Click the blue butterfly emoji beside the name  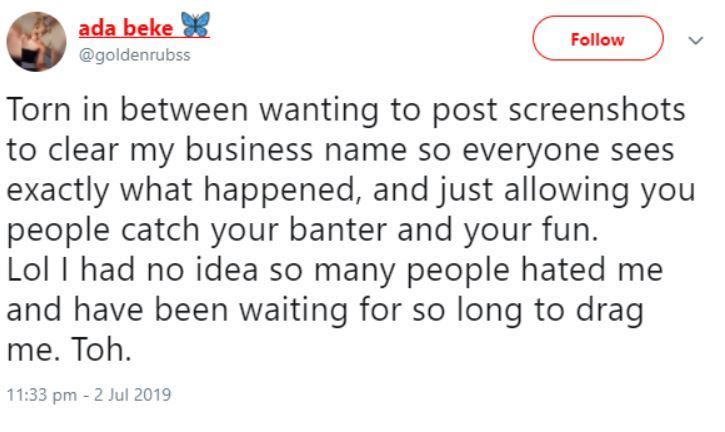(197, 28)
